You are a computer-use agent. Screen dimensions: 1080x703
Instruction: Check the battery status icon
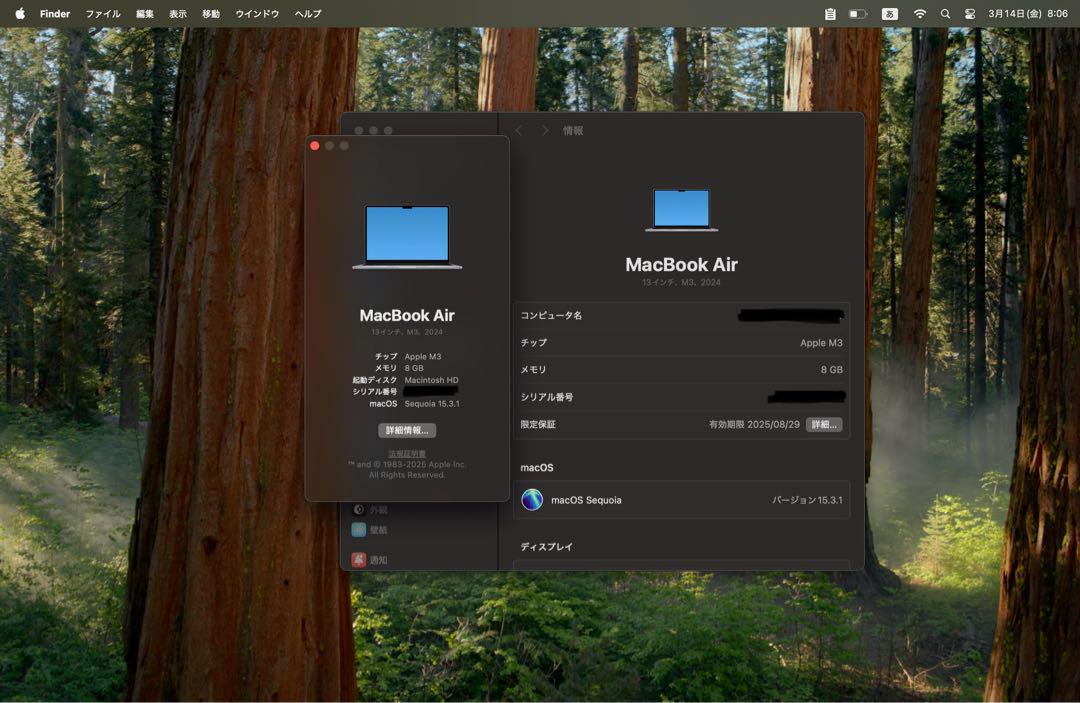click(858, 14)
